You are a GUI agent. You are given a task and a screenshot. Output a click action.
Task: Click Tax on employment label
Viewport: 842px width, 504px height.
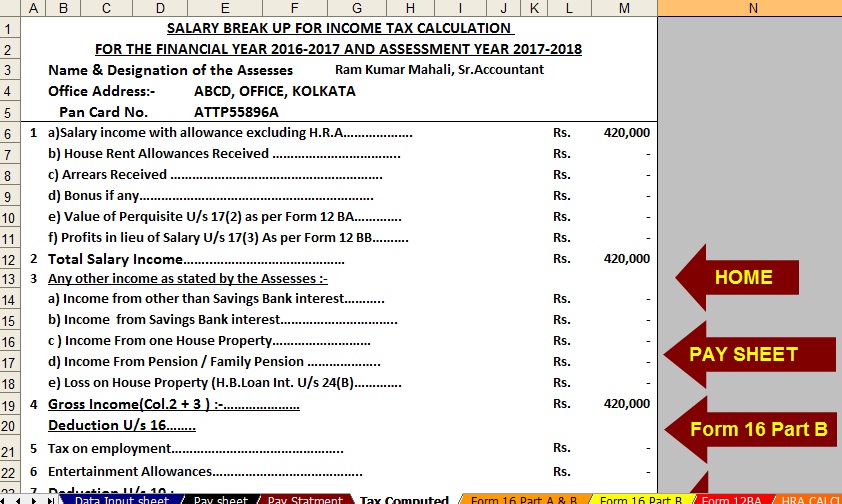point(195,449)
